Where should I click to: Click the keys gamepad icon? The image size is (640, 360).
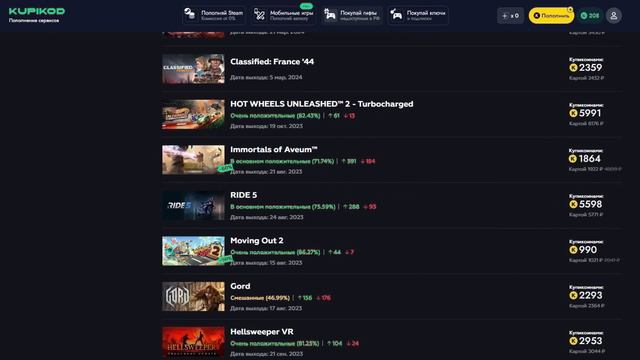click(x=396, y=15)
